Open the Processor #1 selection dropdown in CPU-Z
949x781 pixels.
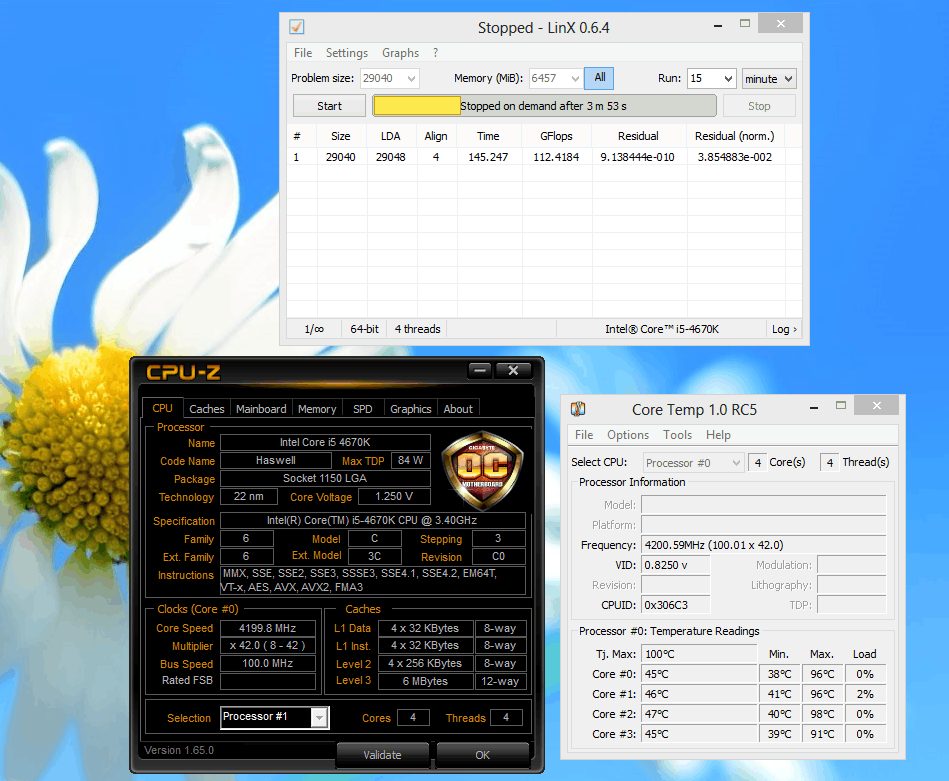[319, 718]
